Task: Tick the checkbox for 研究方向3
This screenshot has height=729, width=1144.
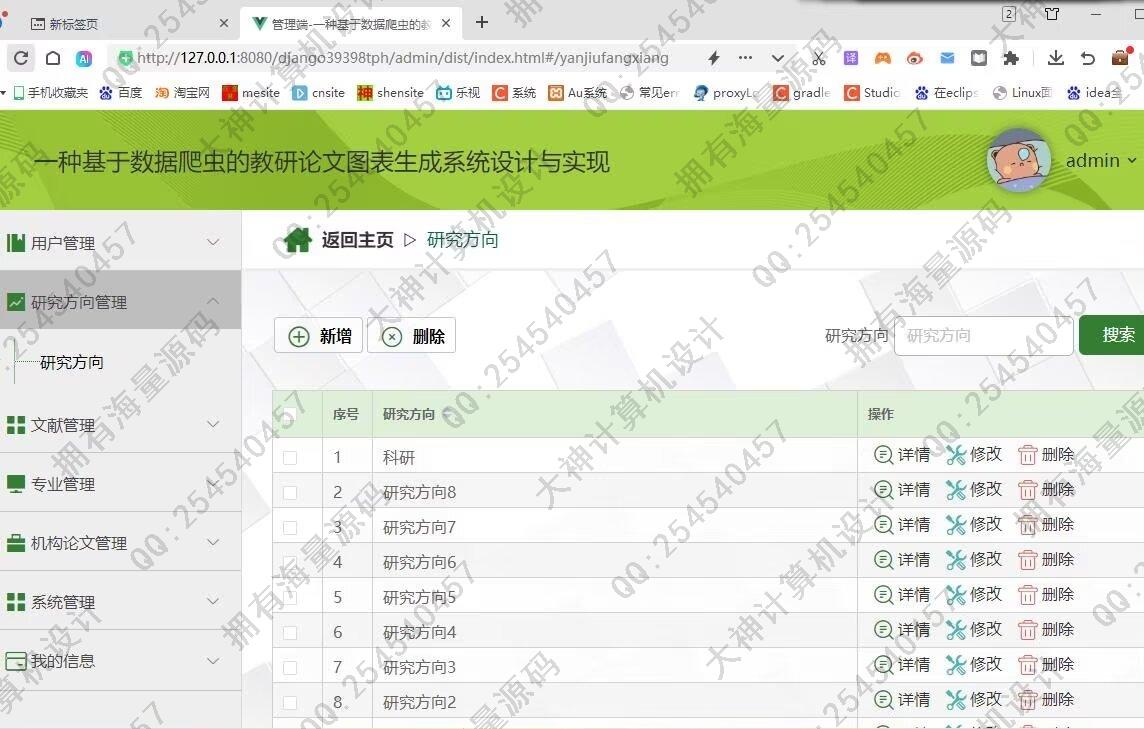Action: [x=290, y=668]
